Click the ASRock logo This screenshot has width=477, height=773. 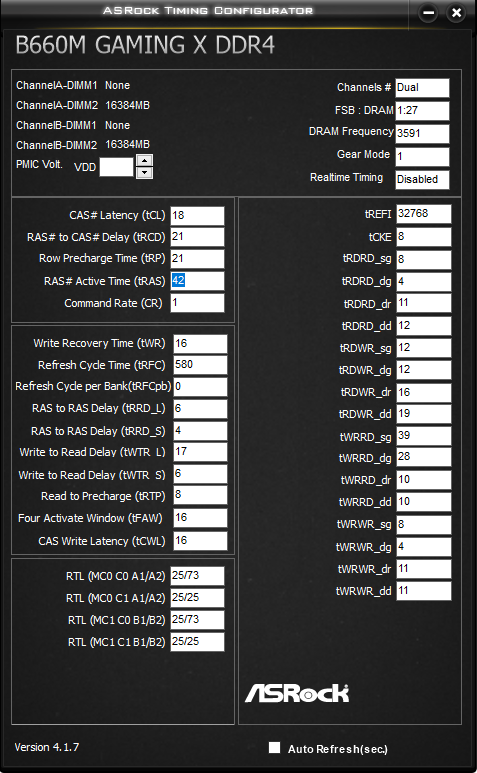tap(297, 693)
